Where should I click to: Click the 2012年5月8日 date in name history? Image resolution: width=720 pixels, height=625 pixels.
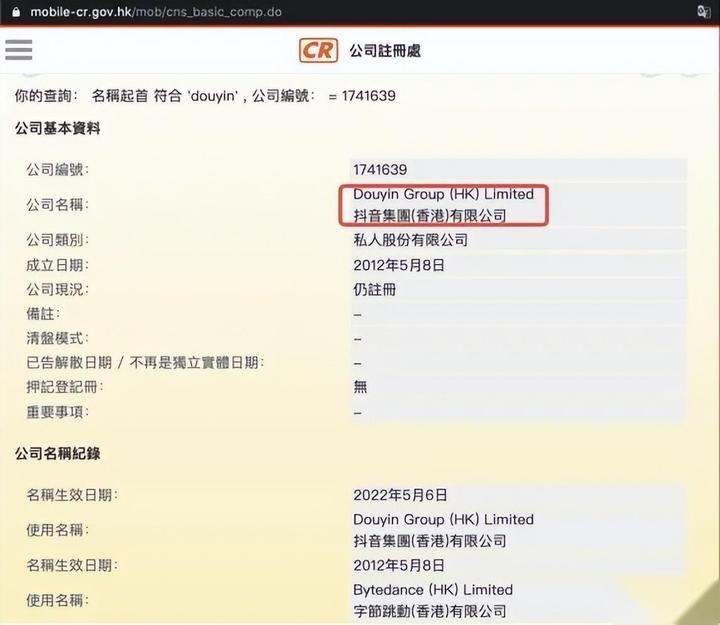coord(399,565)
